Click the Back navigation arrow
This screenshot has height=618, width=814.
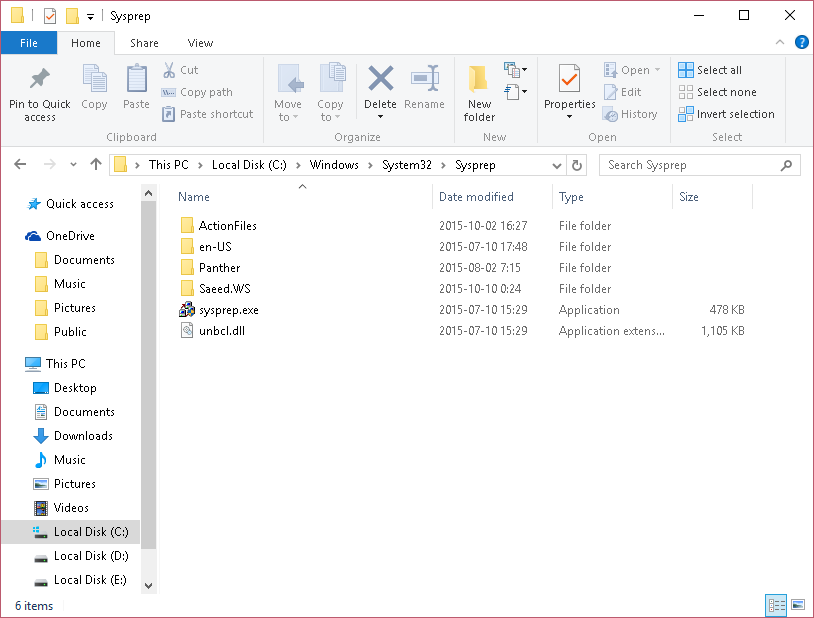click(x=20, y=165)
